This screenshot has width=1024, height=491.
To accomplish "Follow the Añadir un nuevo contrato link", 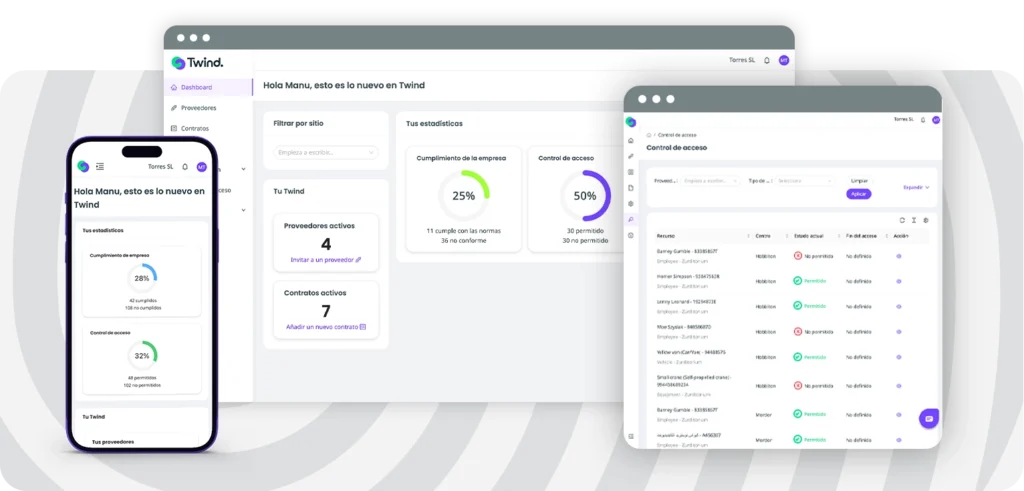I will 325,326.
